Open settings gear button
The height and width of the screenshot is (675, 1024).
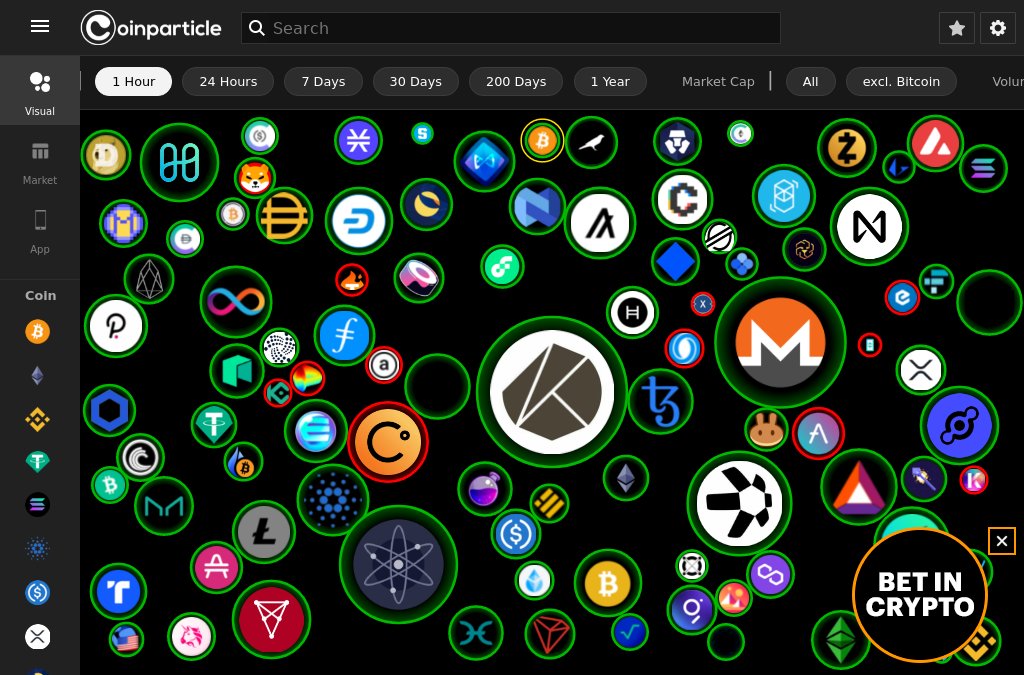(997, 28)
